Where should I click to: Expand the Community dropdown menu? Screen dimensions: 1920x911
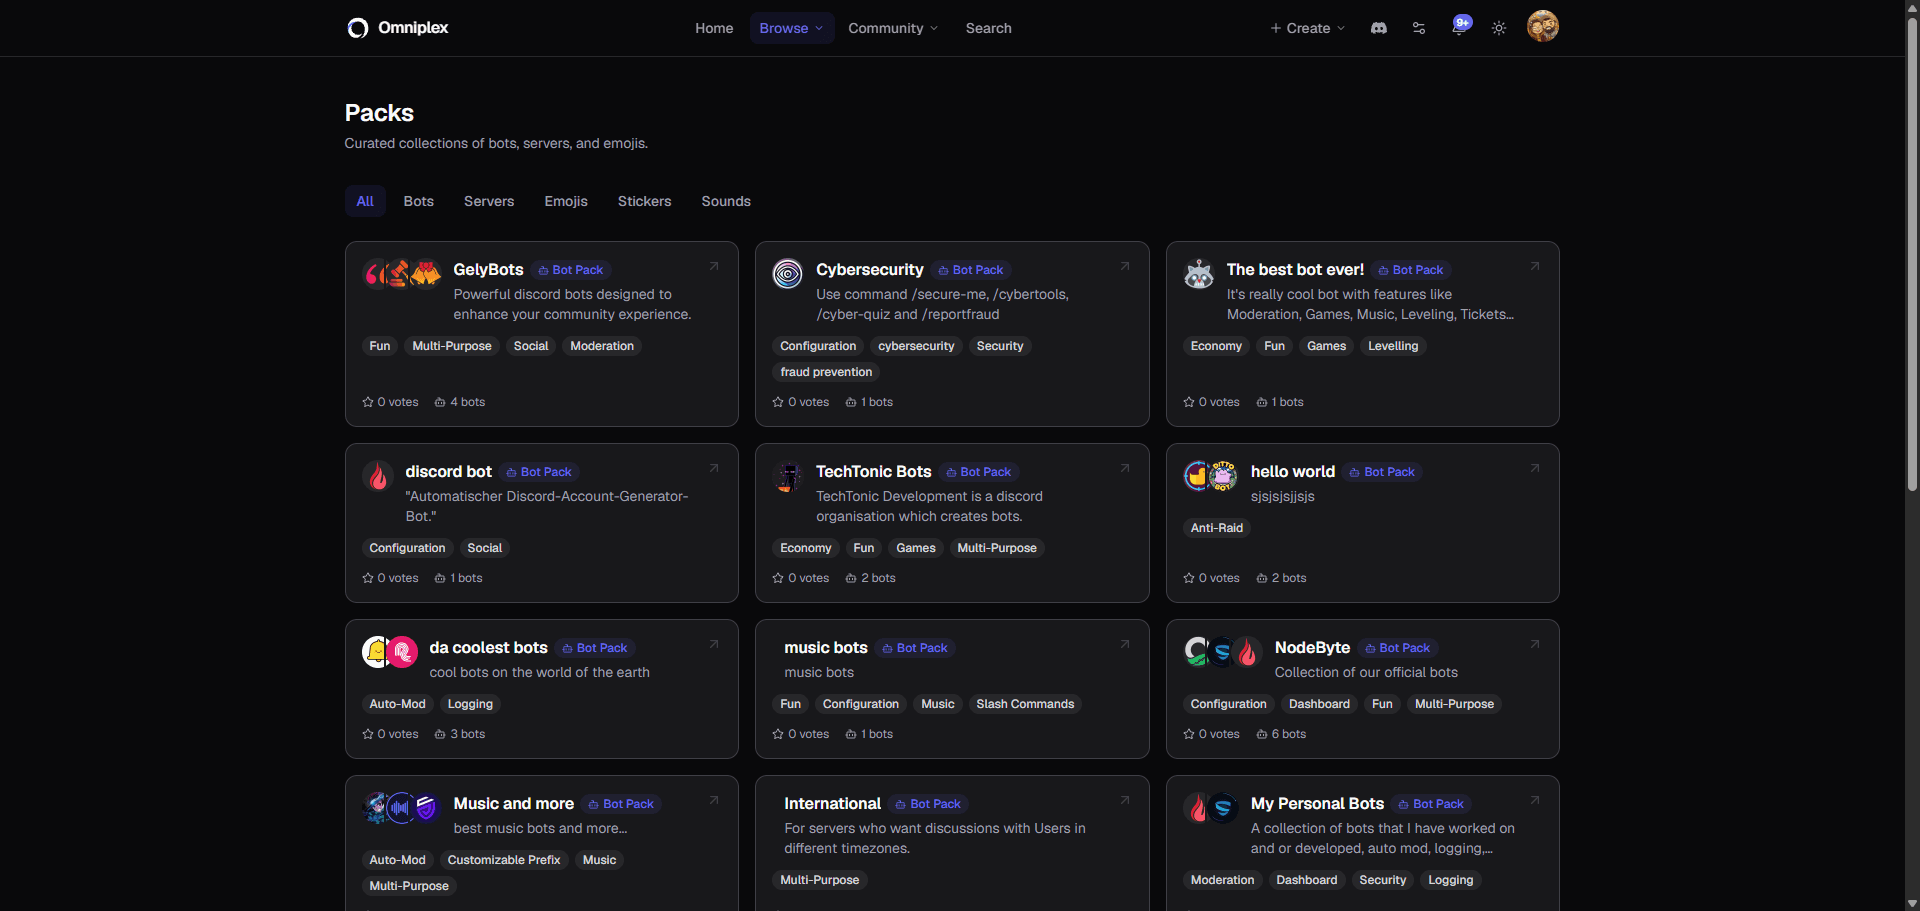click(x=893, y=28)
